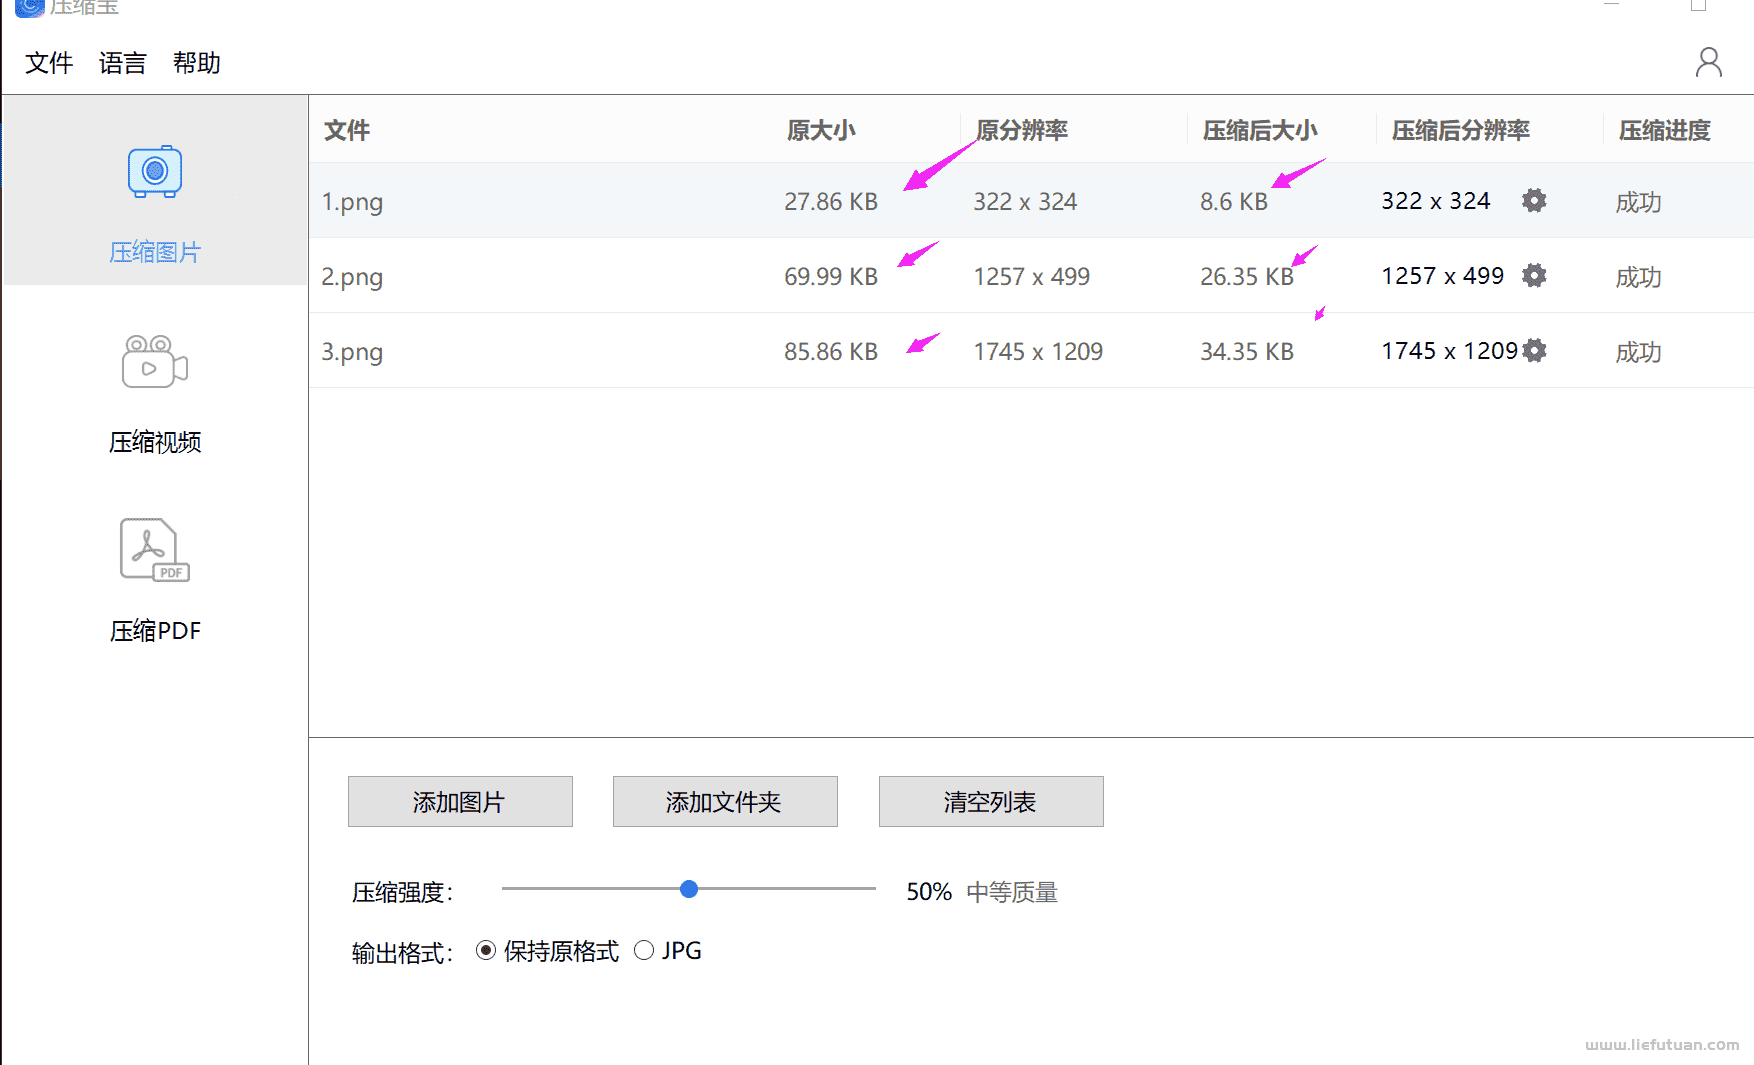The width and height of the screenshot is (1754, 1065).
Task: Click the 清空列表 button
Action: [x=991, y=802]
